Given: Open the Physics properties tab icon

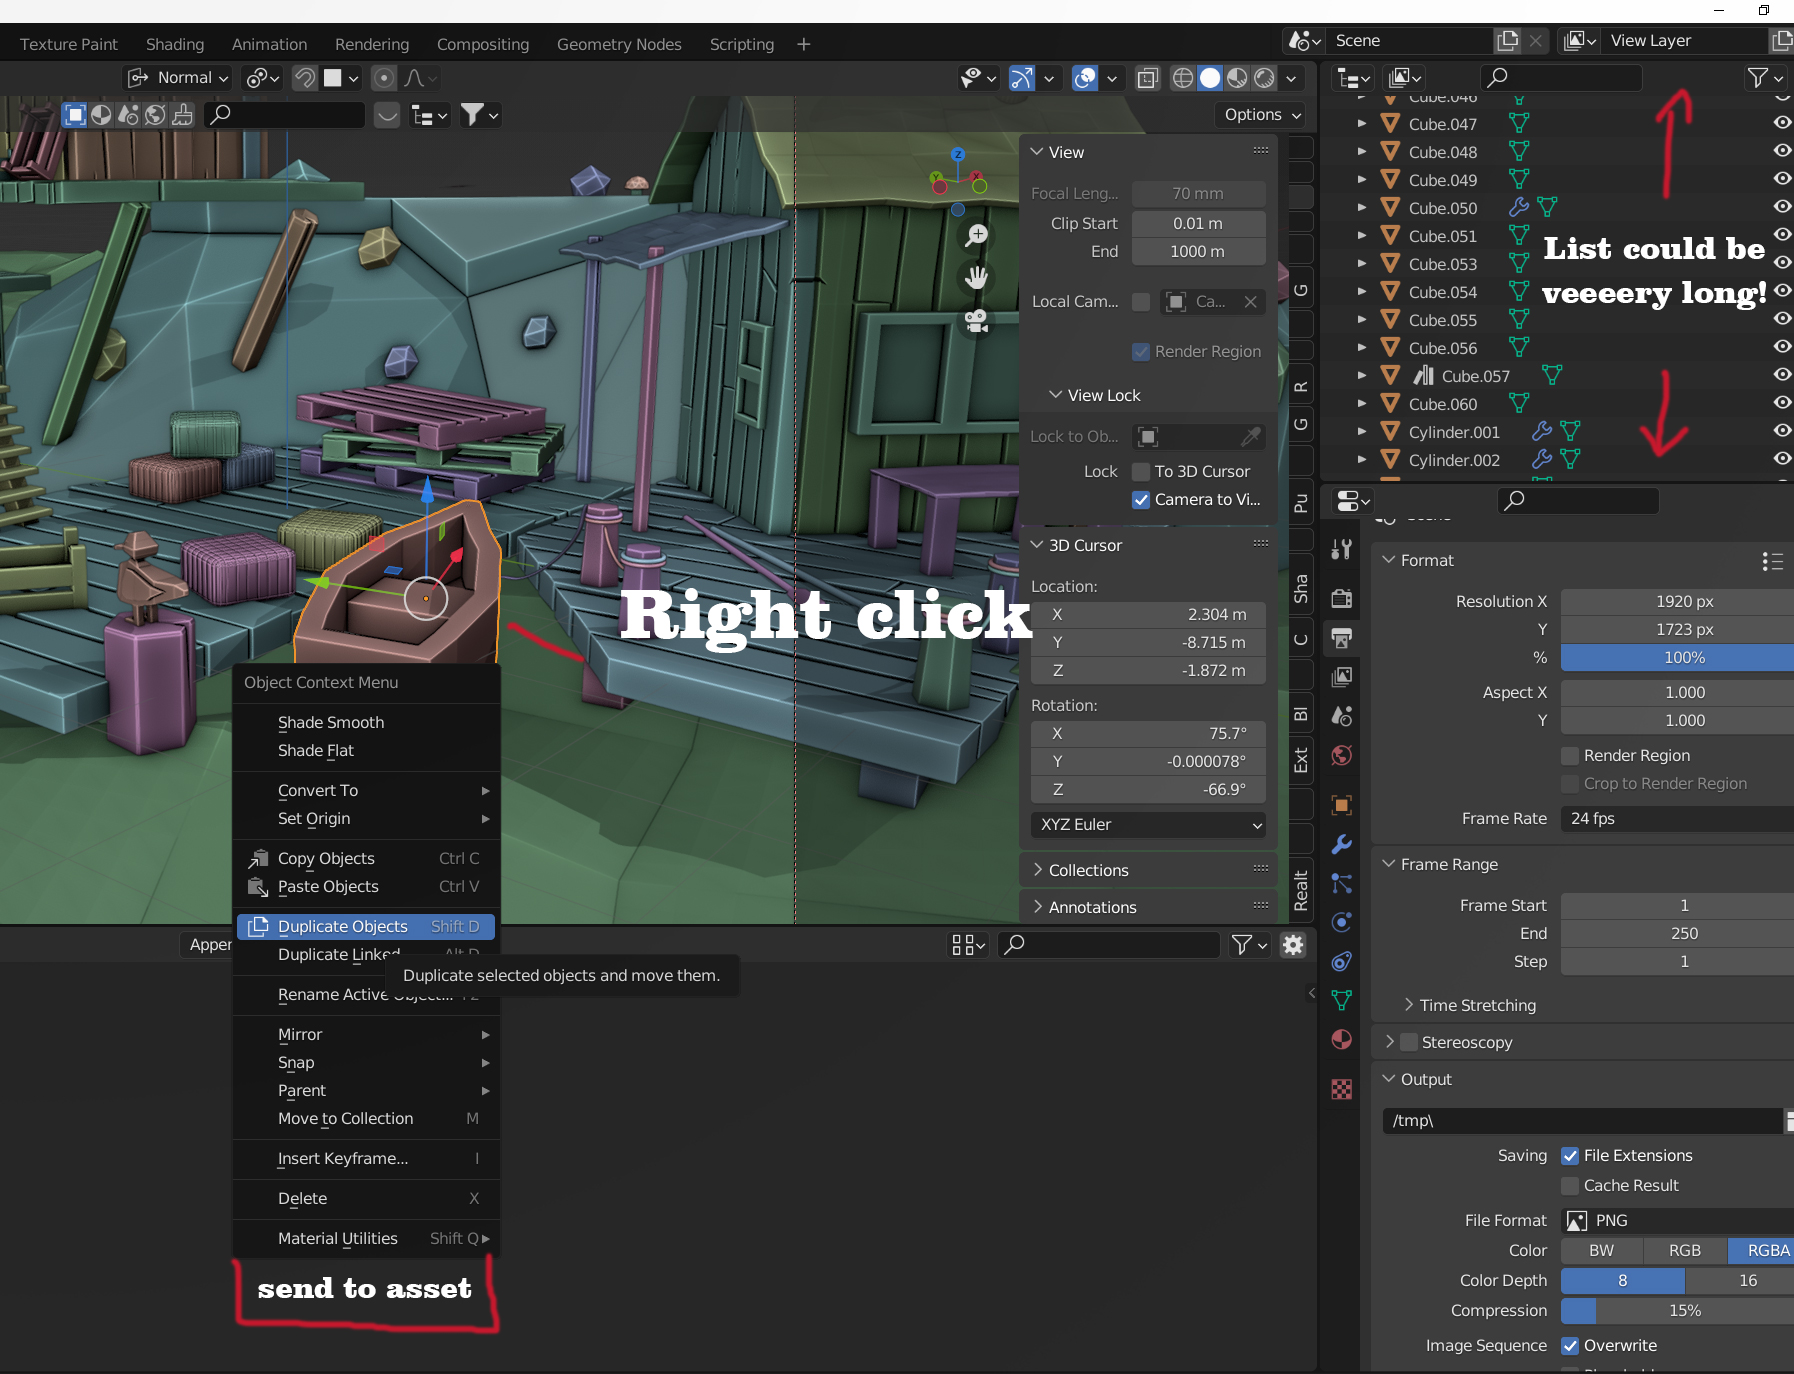Looking at the screenshot, I should coord(1342,922).
